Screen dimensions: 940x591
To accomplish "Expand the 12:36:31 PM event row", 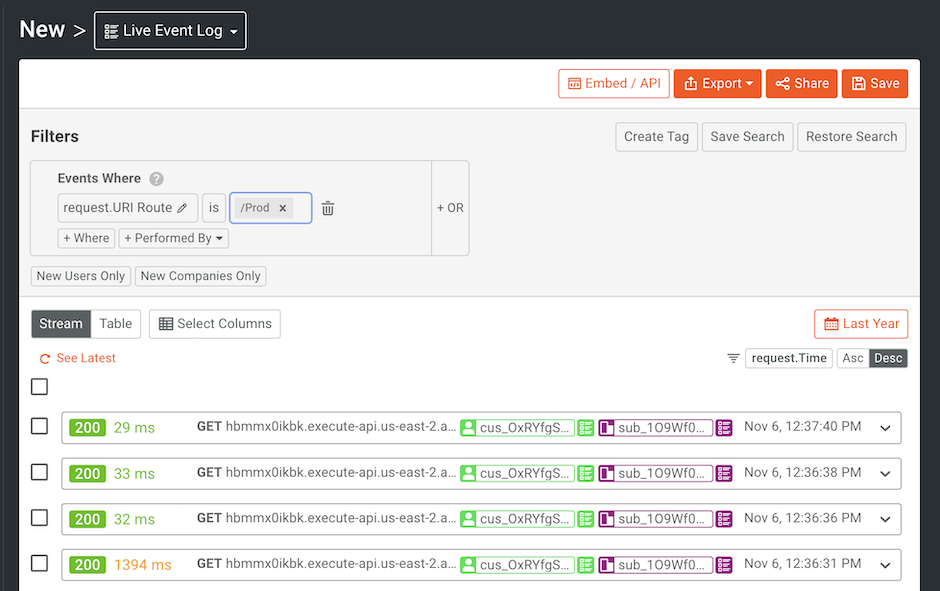I will click(x=885, y=565).
